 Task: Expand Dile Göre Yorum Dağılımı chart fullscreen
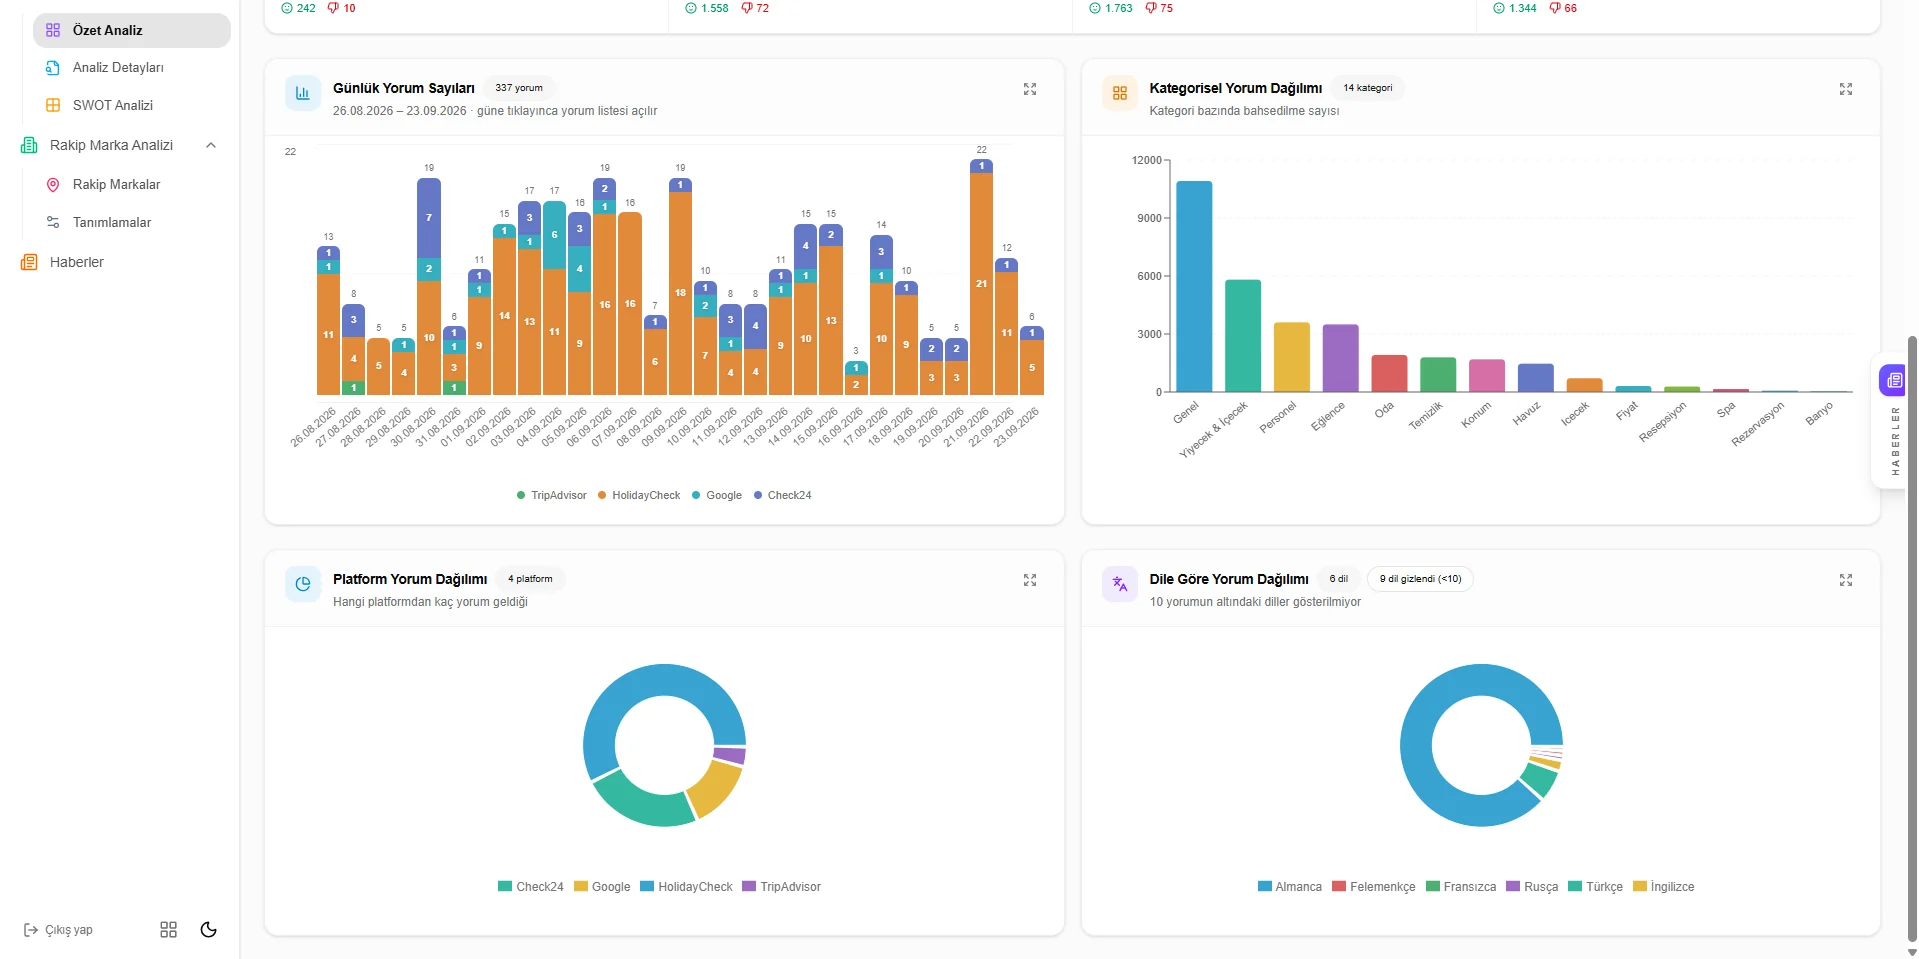click(x=1846, y=580)
